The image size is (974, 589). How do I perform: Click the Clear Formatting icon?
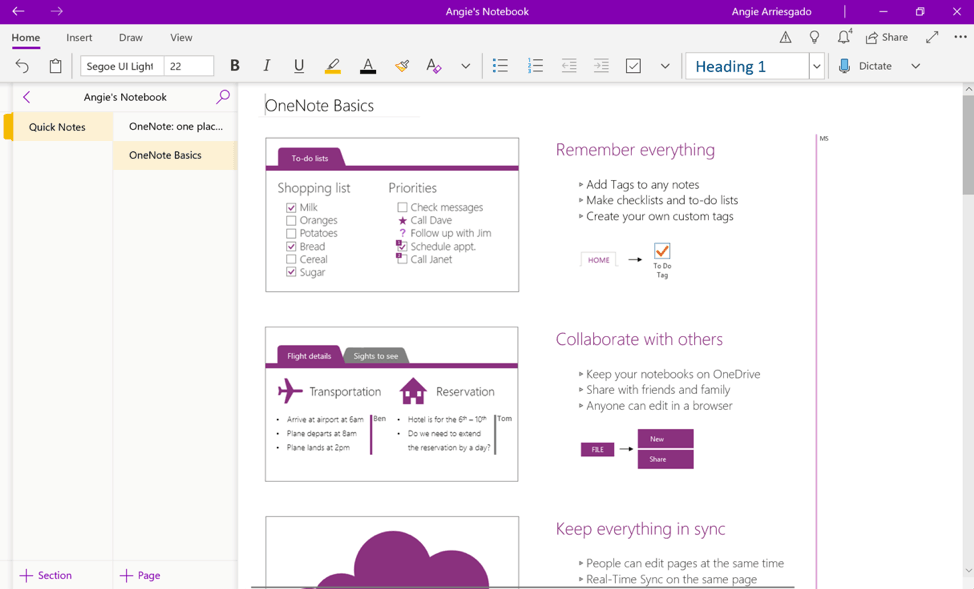tap(434, 66)
